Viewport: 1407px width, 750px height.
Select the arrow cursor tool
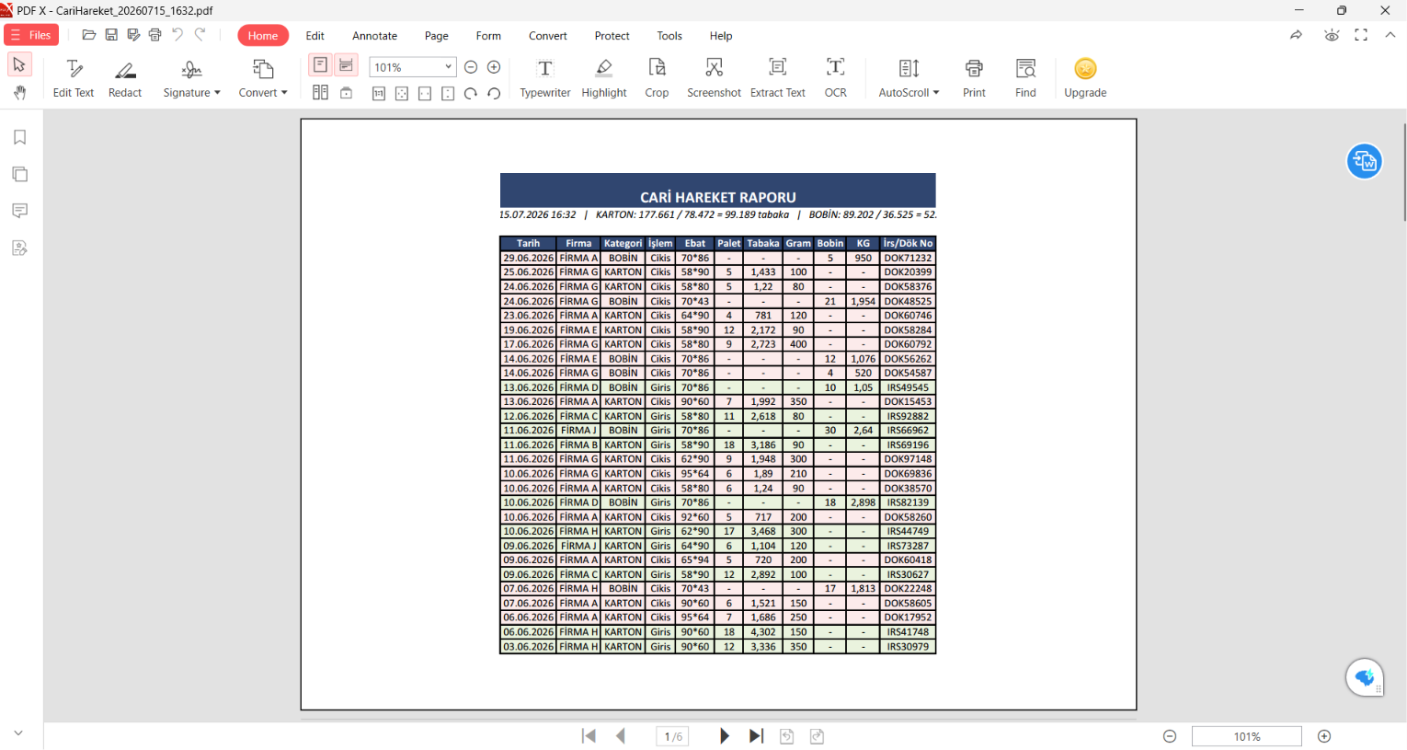coord(19,65)
